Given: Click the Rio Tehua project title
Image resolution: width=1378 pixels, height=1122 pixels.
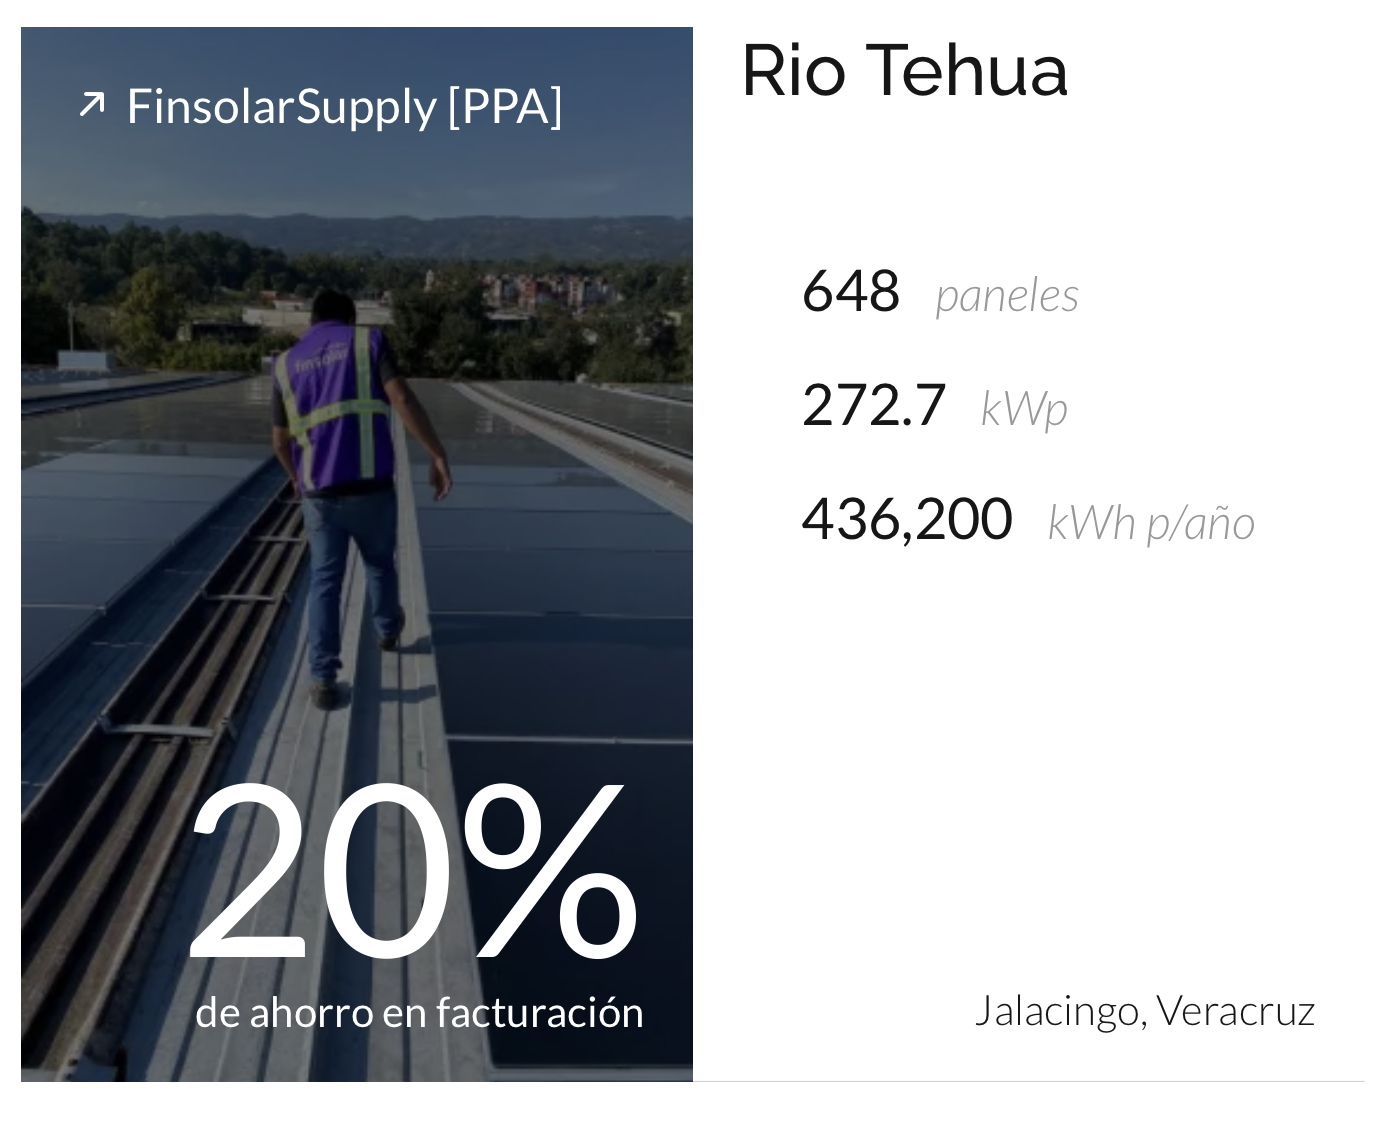Looking at the screenshot, I should point(904,71).
